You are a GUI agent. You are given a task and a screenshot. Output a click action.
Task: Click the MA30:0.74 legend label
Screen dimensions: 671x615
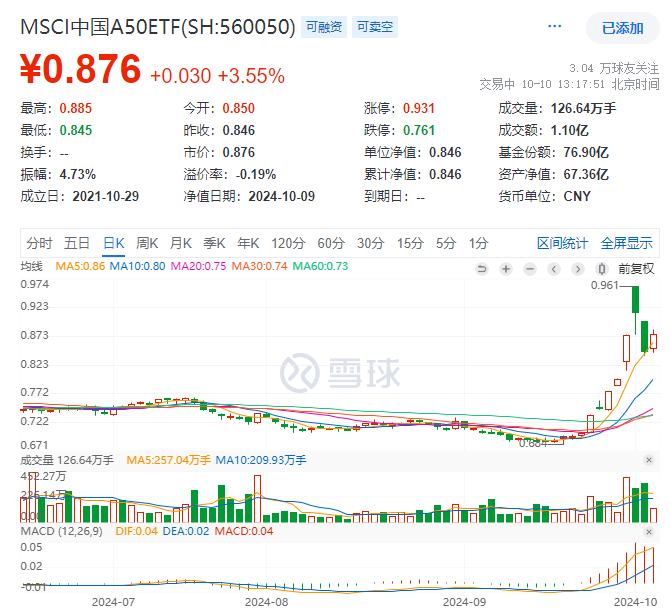click(x=259, y=266)
